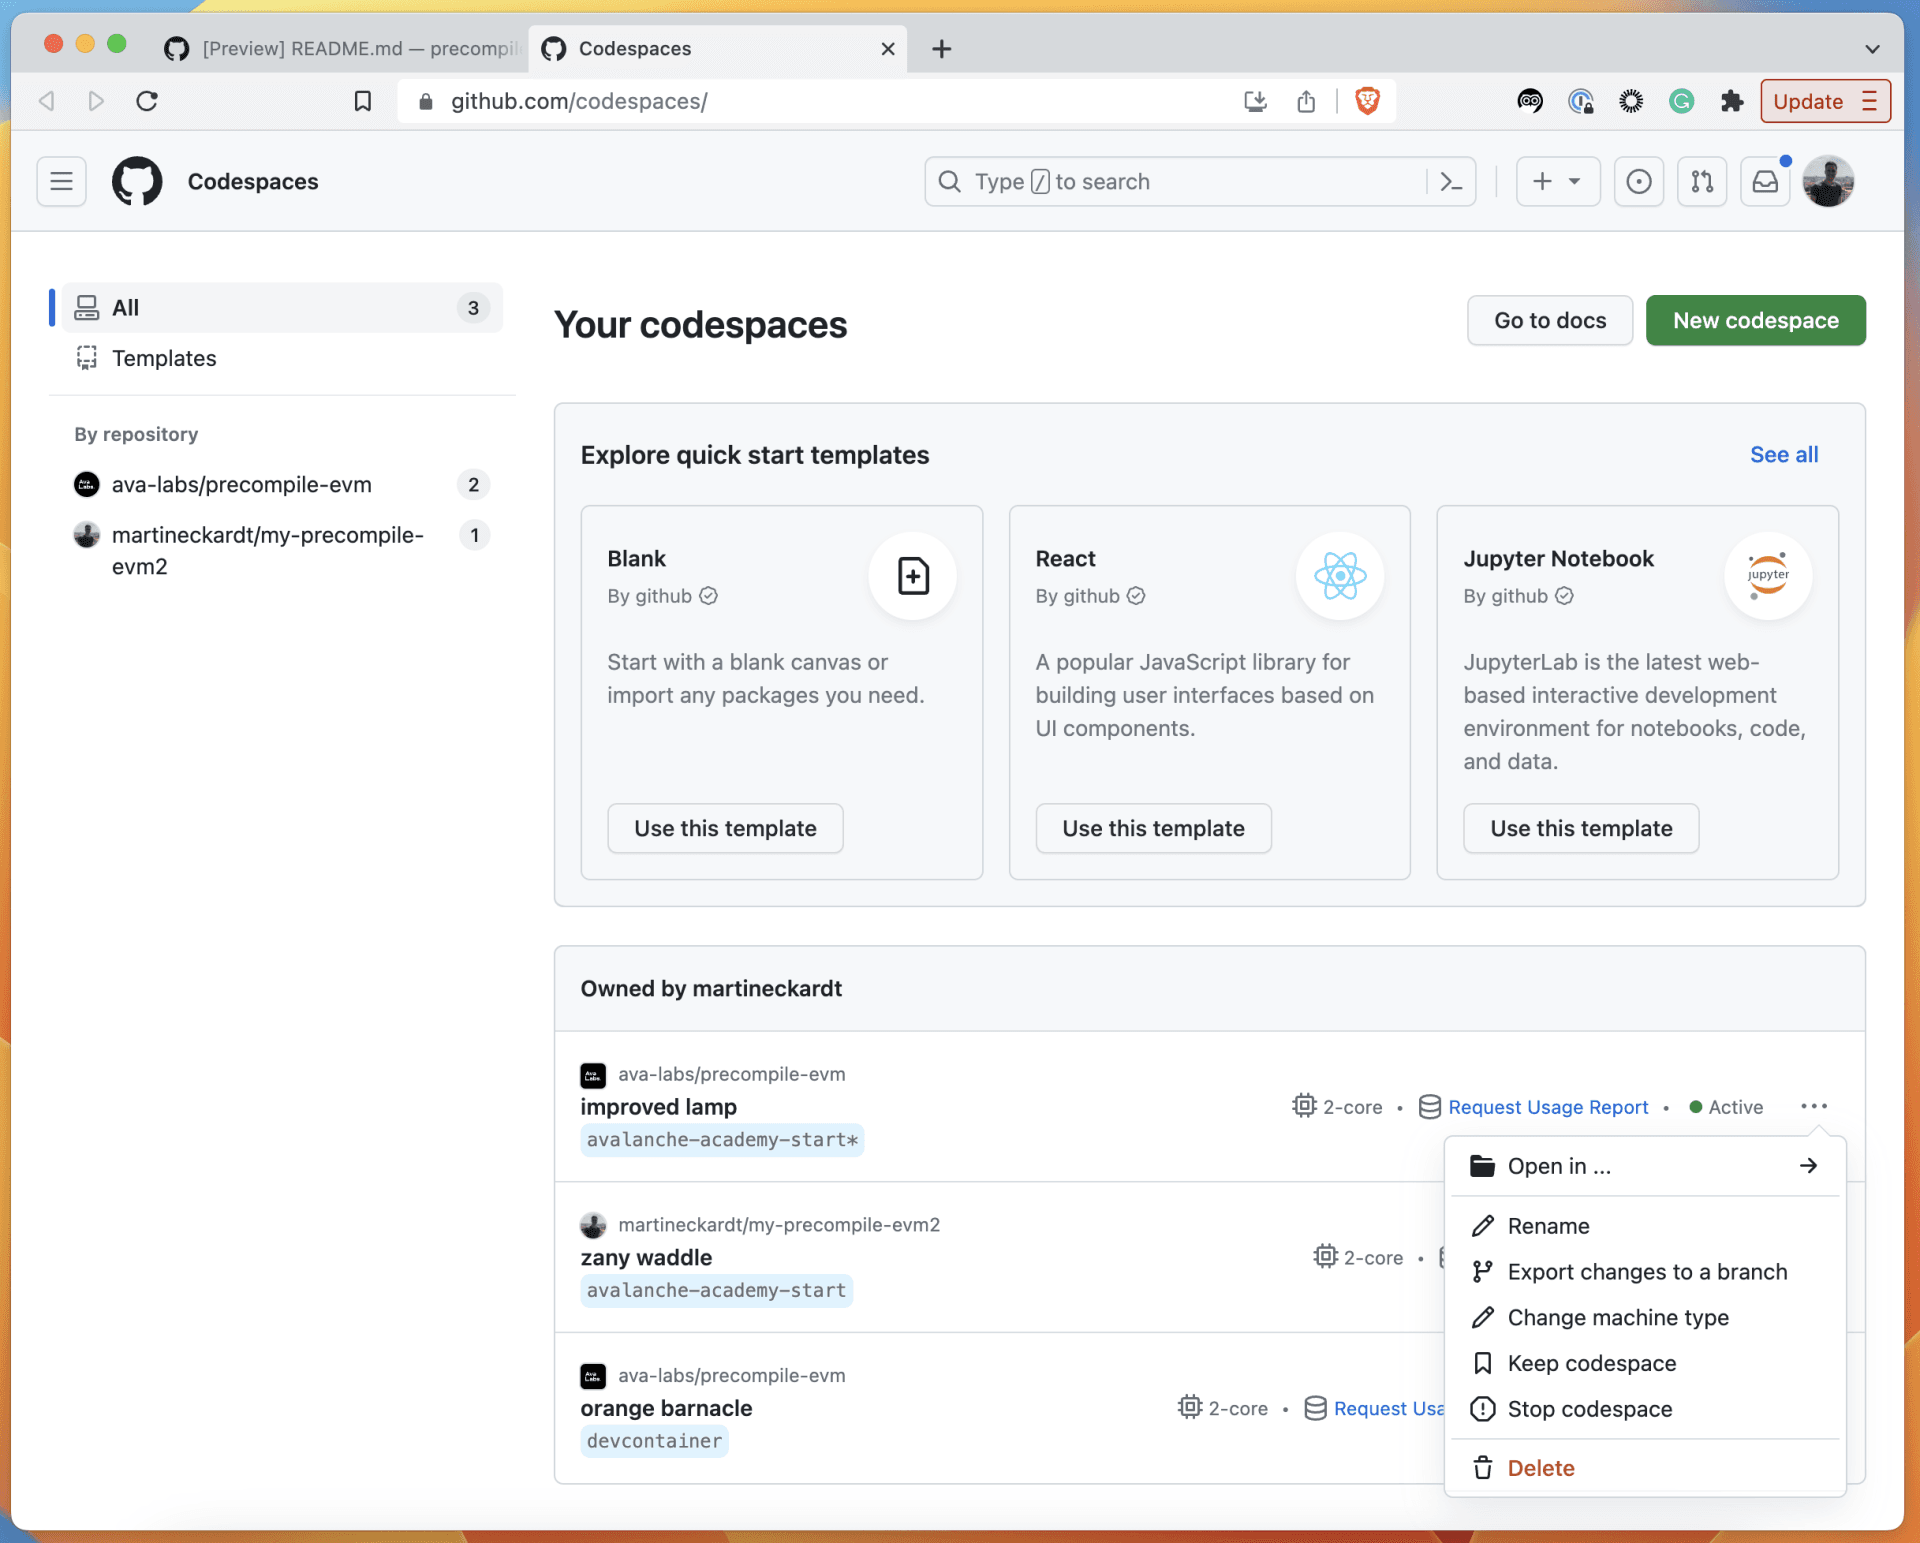Viewport: 1920px width, 1543px height.
Task: Focus the Type to search field
Action: click(1180, 181)
